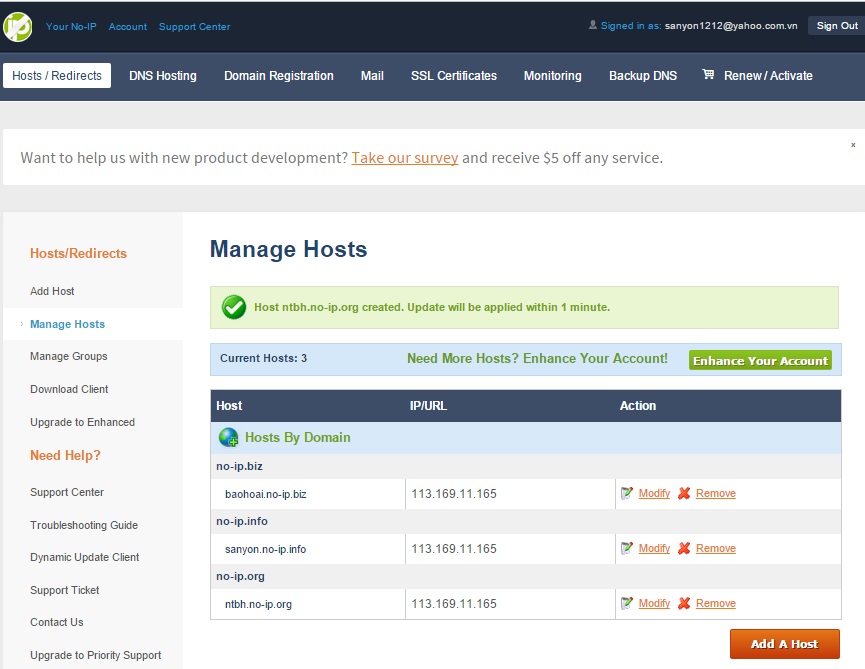Click the user icon beside Signed in as
This screenshot has width=865, height=669.
592,25
